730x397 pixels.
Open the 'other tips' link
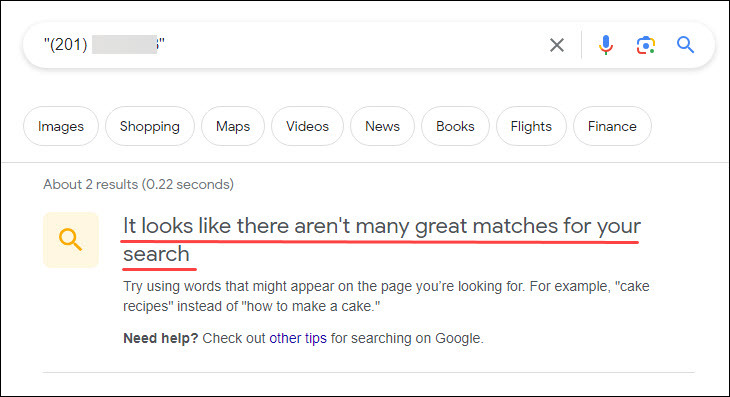(x=298, y=338)
